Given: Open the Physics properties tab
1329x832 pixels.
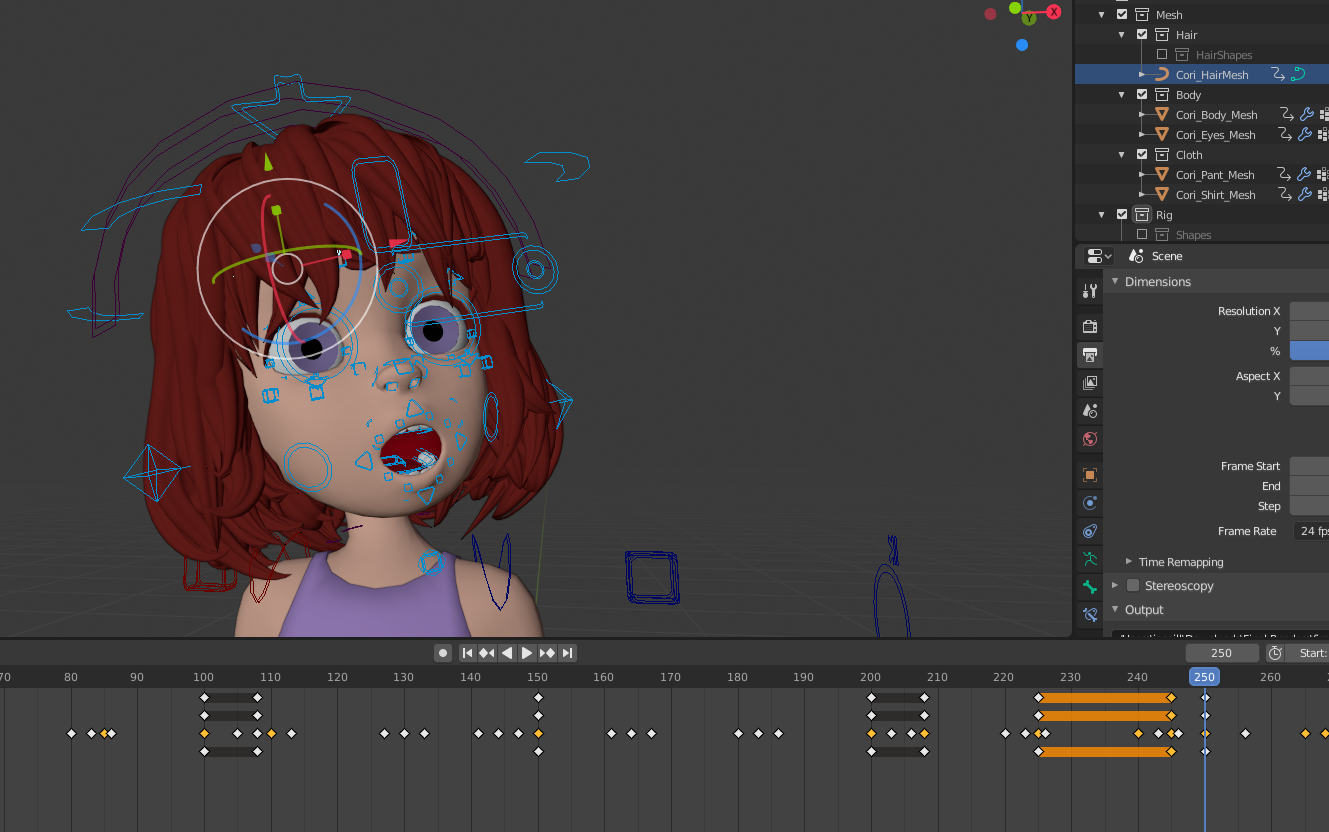Looking at the screenshot, I should (1090, 502).
